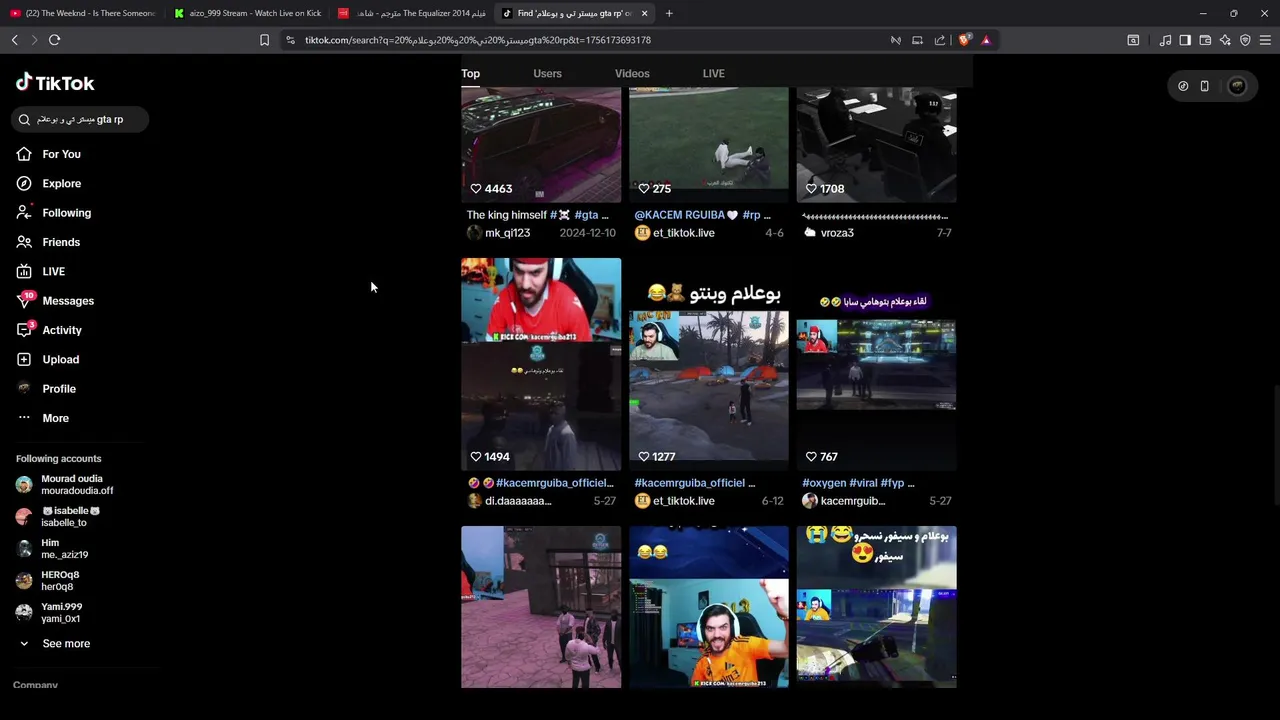The width and height of the screenshot is (1280, 720).
Task: Open the Brave Wallet icon
Action: [1205, 40]
